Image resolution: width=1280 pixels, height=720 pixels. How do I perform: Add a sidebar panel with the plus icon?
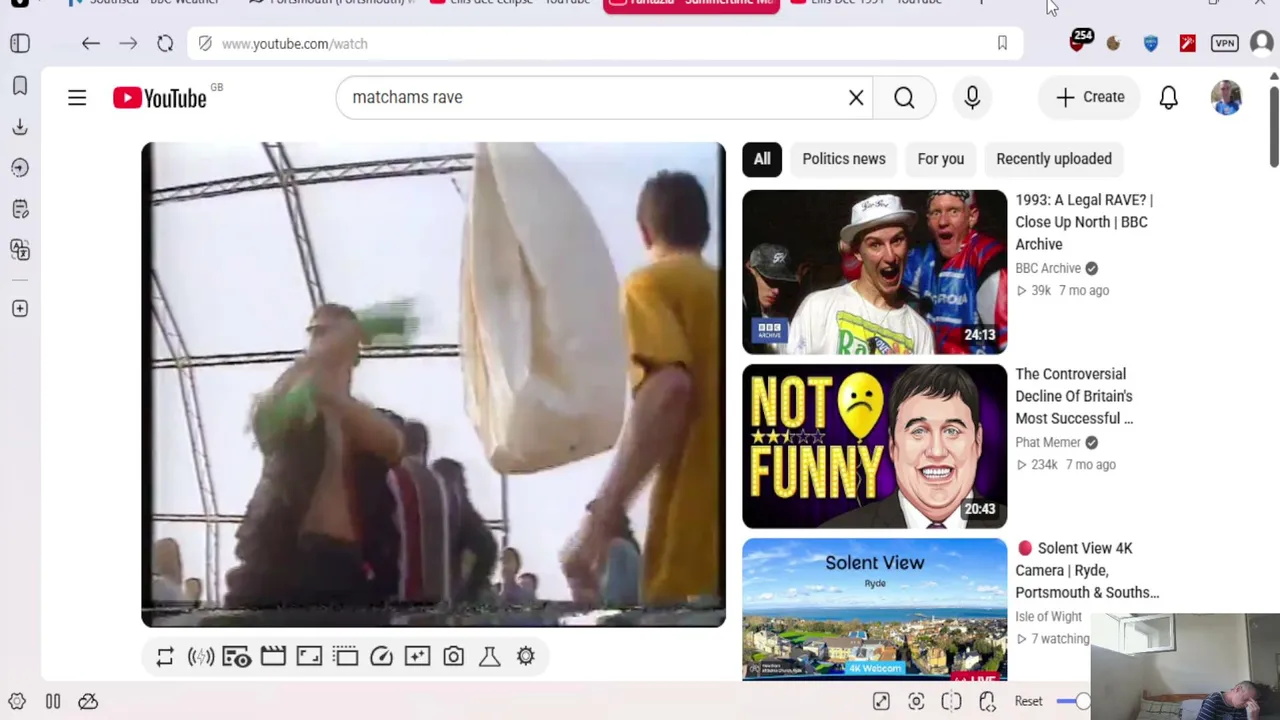(20, 309)
